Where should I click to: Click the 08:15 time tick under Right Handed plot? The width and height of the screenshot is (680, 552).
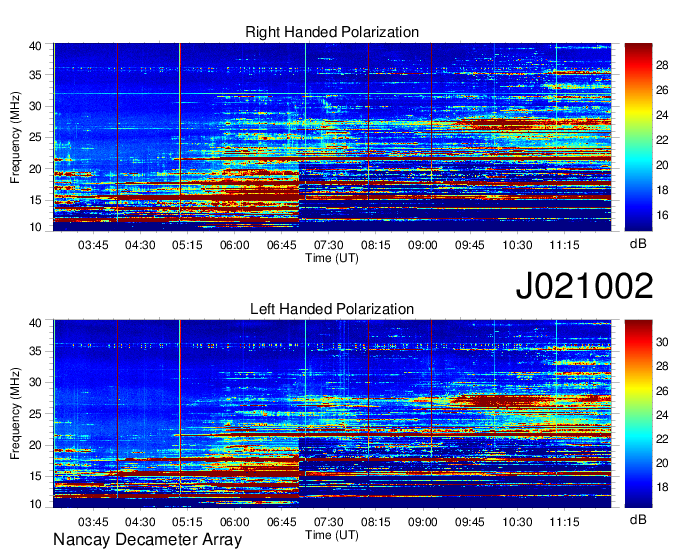(376, 245)
